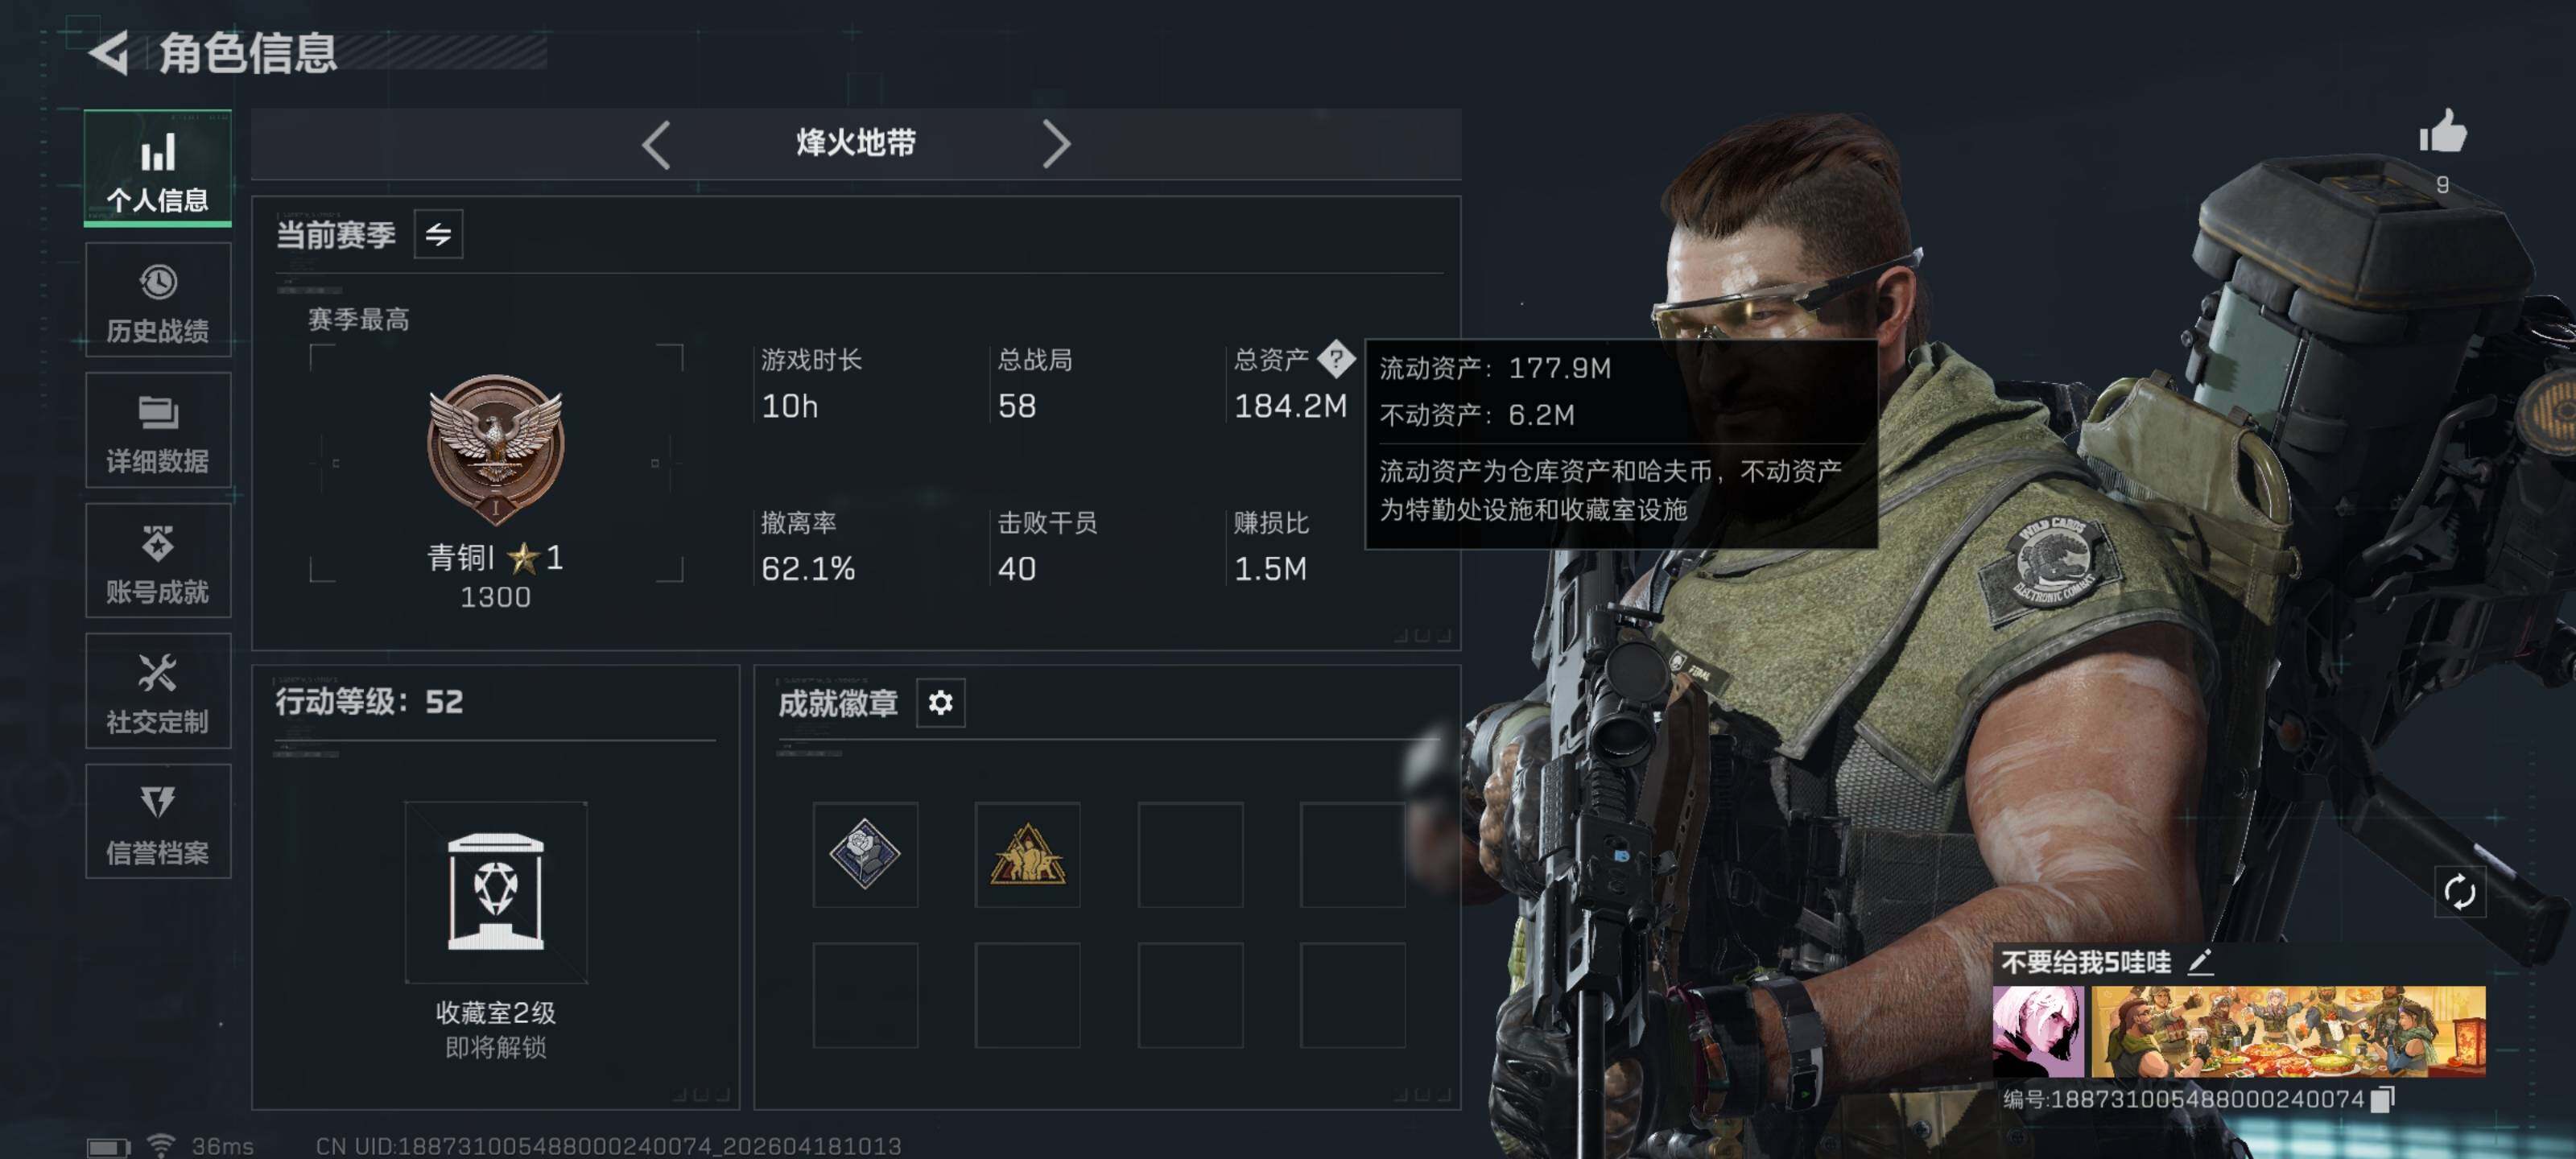The width and height of the screenshot is (2576, 1159).
Task: Click the rotate character refresh icon
Action: [x=2459, y=891]
